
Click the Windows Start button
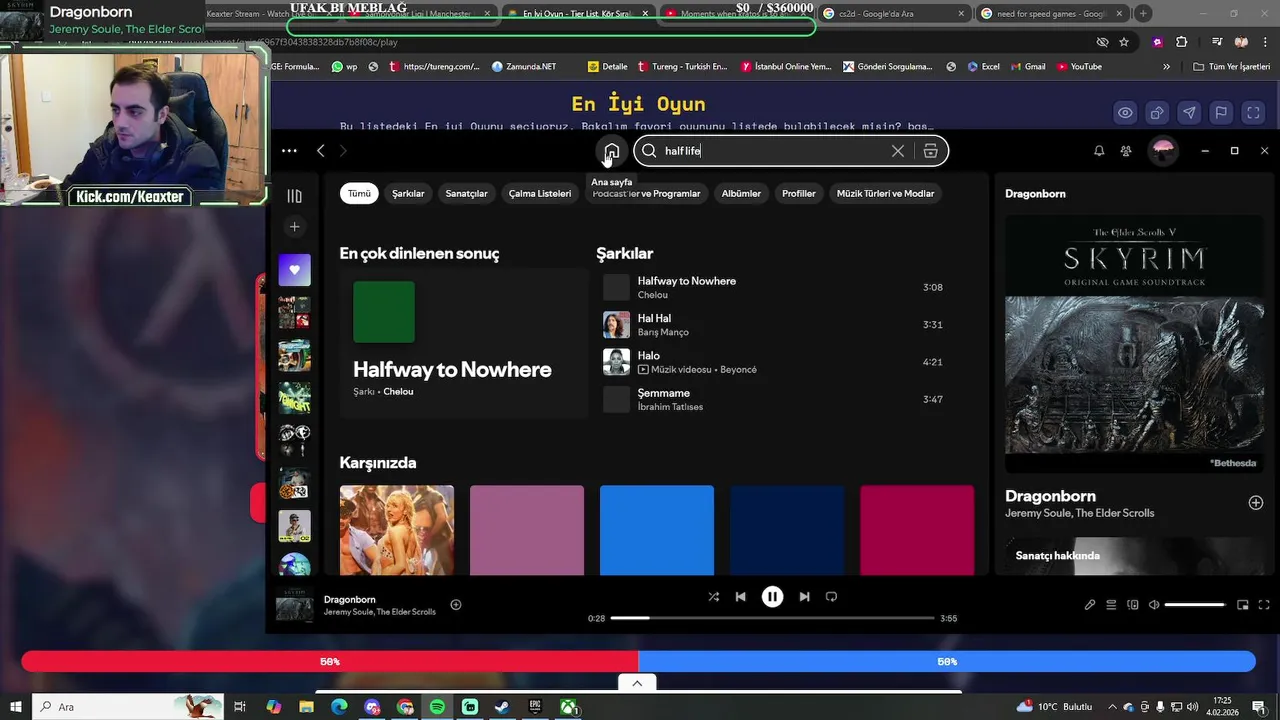coord(15,707)
